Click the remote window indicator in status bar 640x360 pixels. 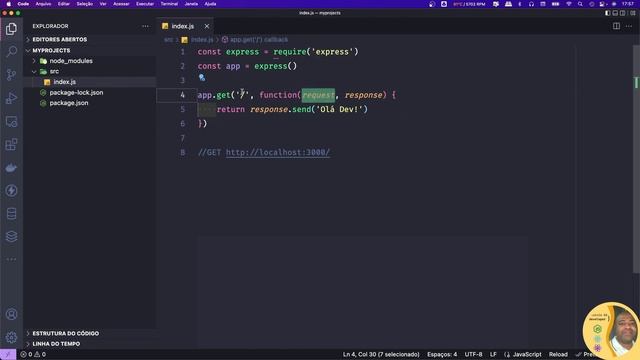[8, 354]
